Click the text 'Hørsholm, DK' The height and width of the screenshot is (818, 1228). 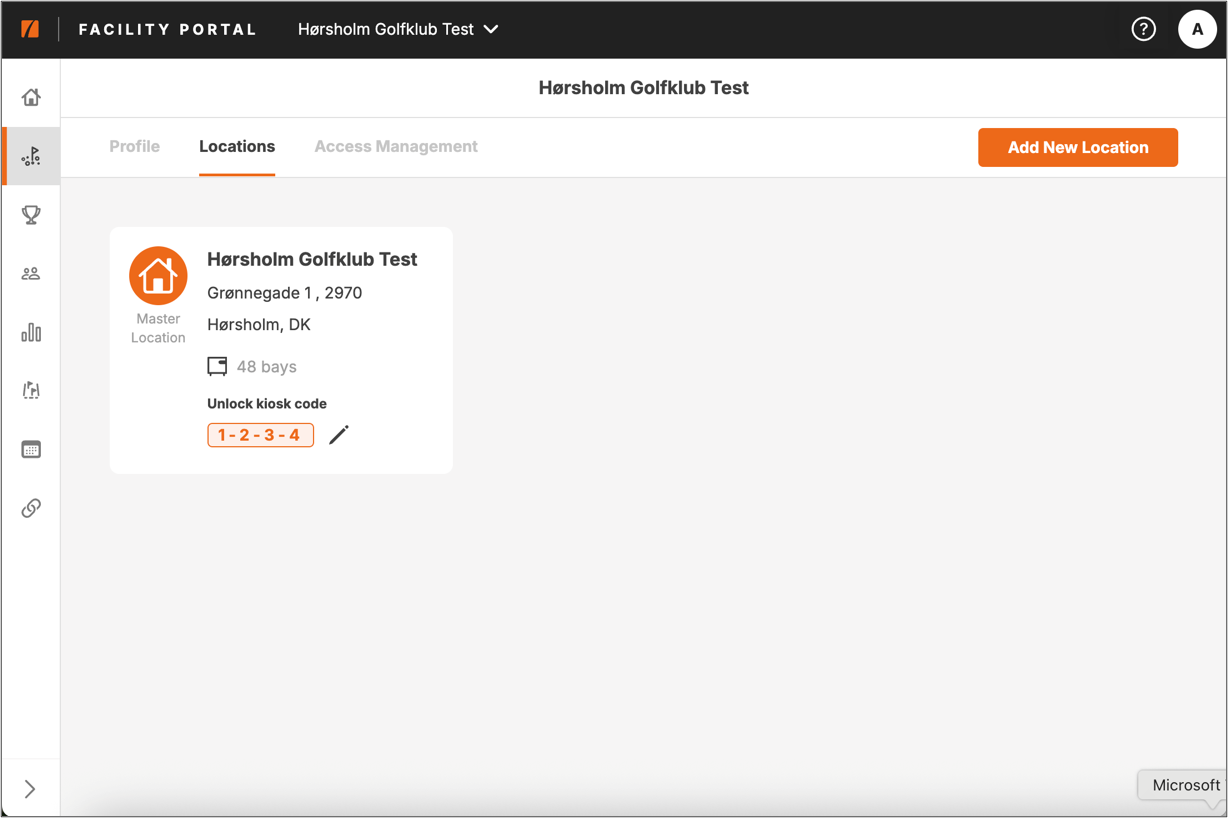(x=259, y=324)
